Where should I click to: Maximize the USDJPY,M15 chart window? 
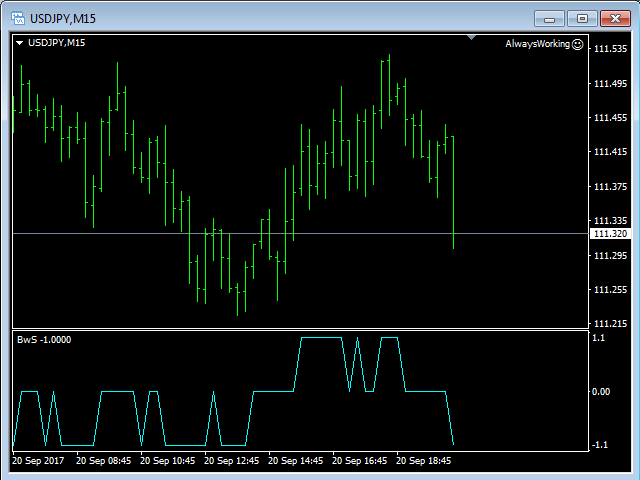coord(582,17)
